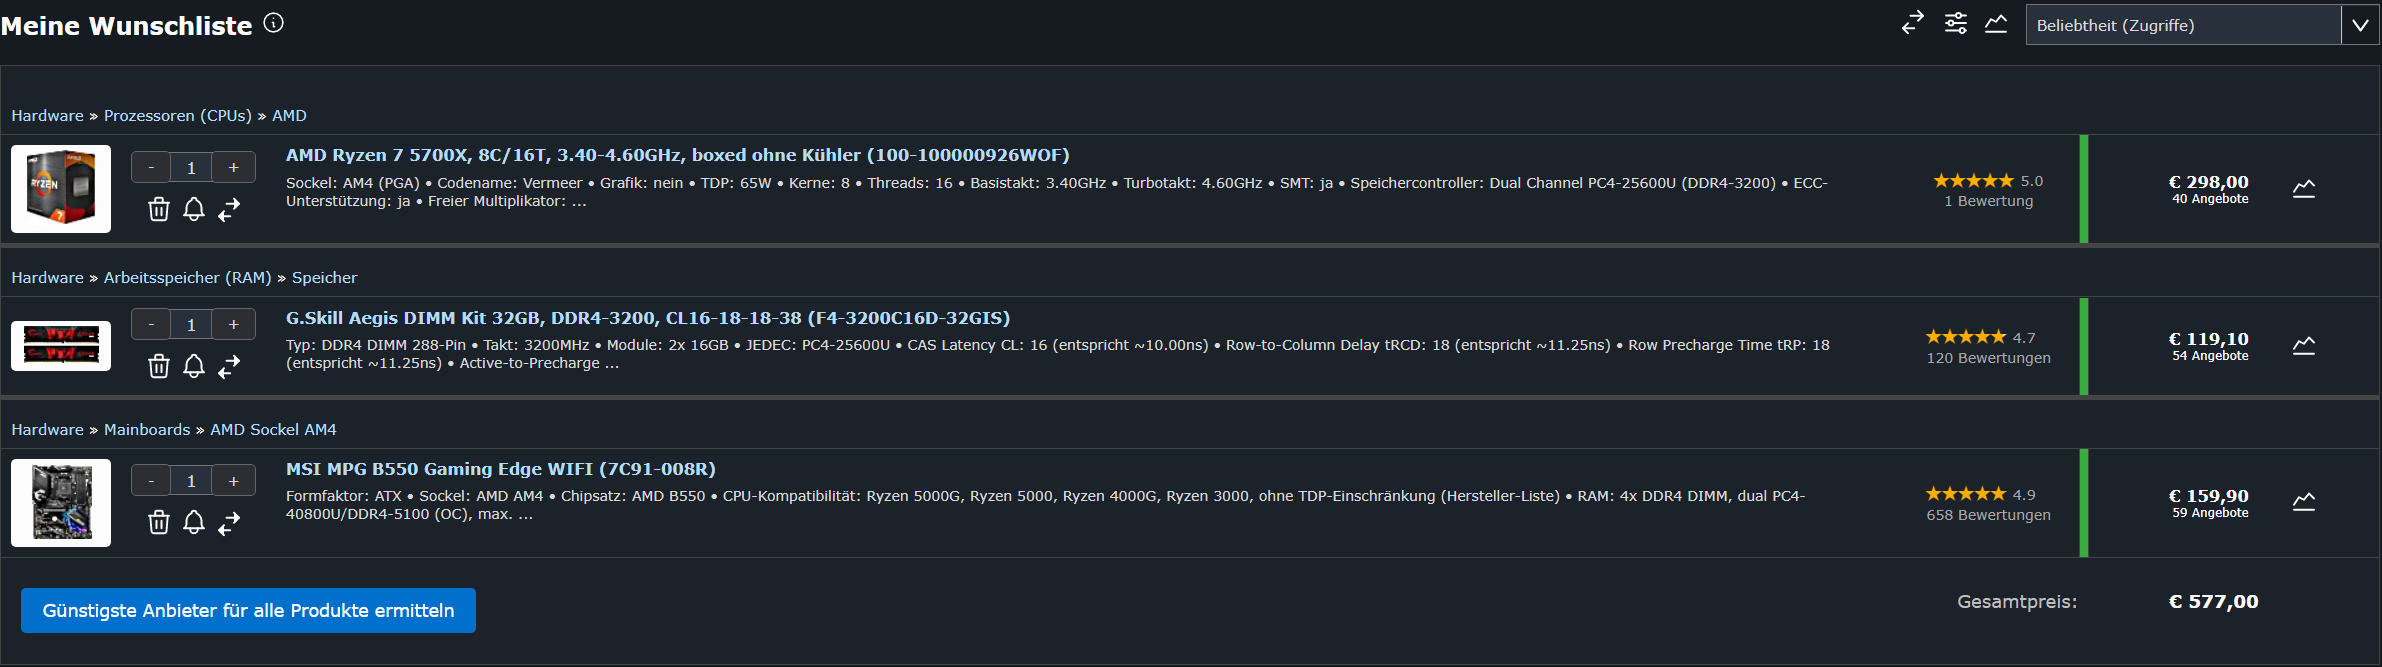
Task: Remove MSI MPG B550 with trash icon
Action: [x=159, y=522]
